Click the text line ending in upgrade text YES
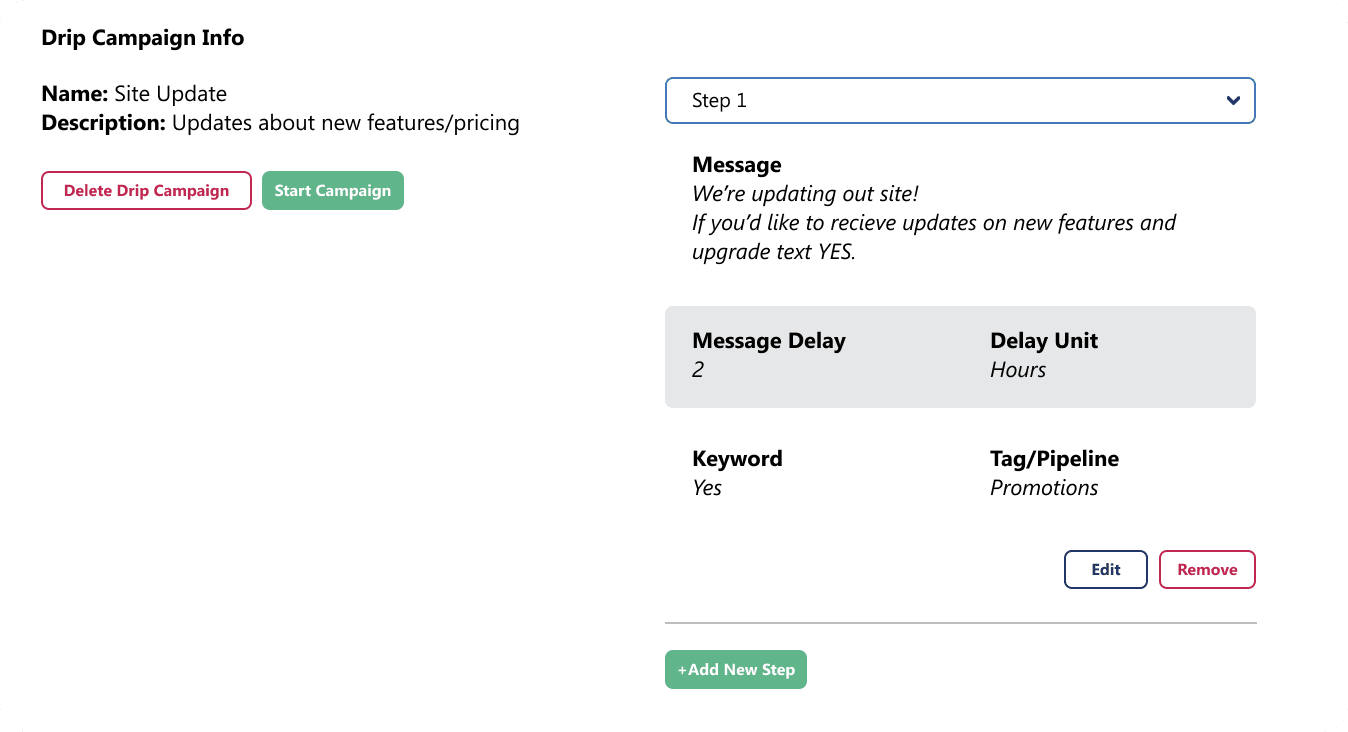Screen dimensions: 1348x732 tap(774, 252)
